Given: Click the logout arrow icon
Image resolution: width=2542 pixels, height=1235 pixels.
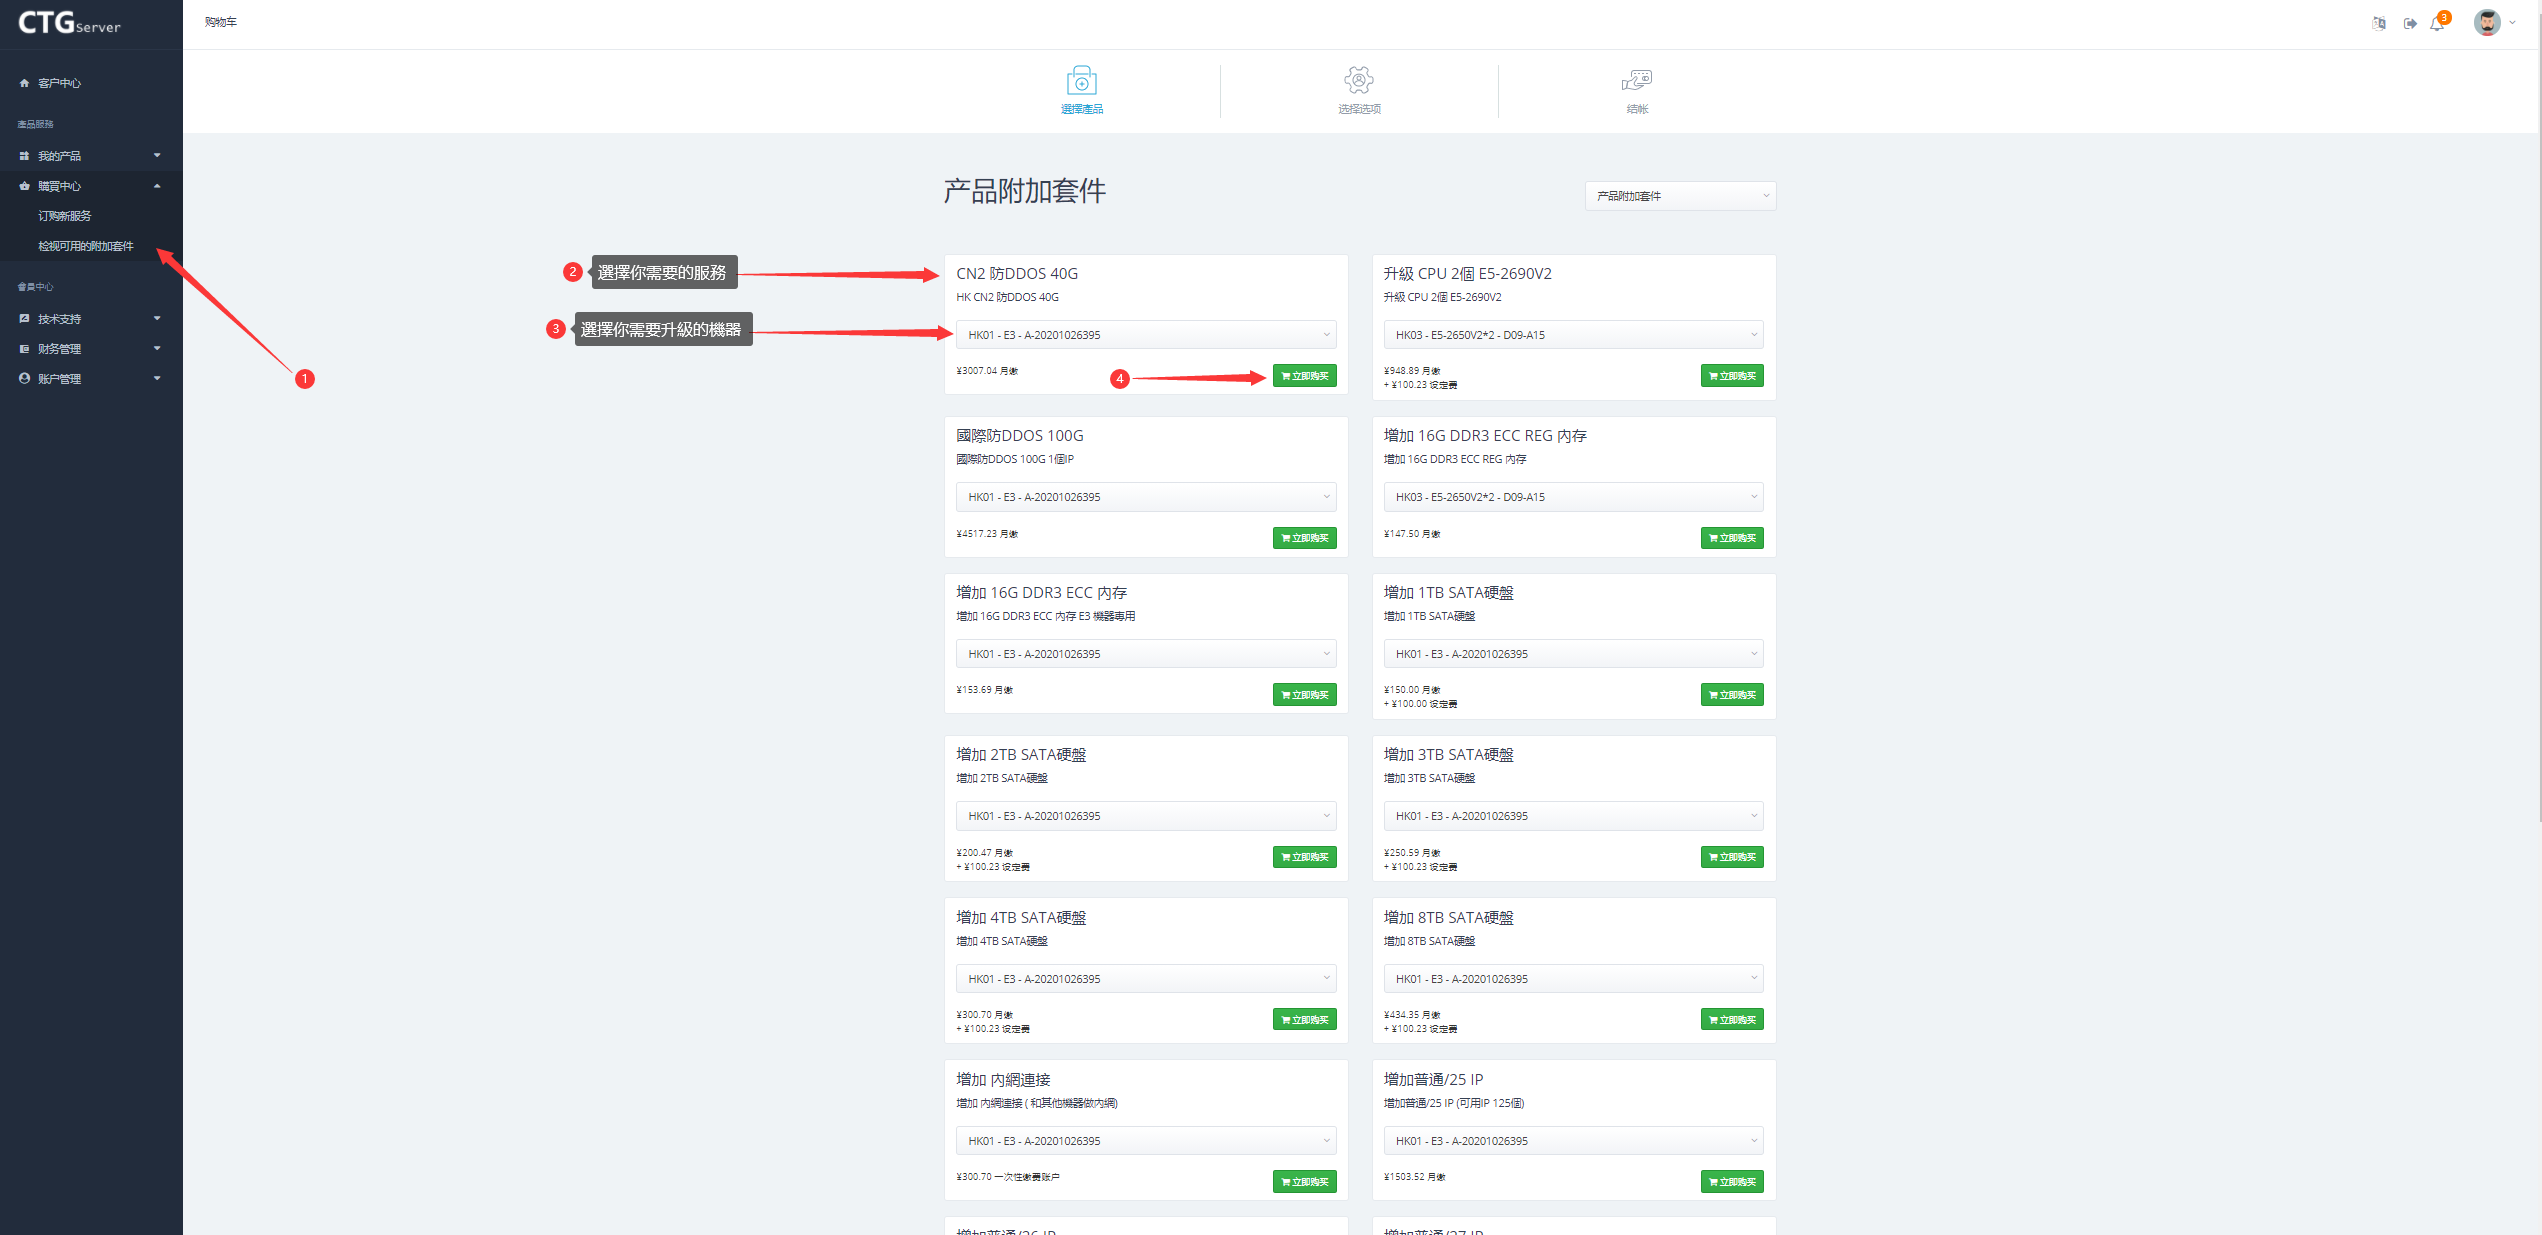Looking at the screenshot, I should coord(2410,23).
